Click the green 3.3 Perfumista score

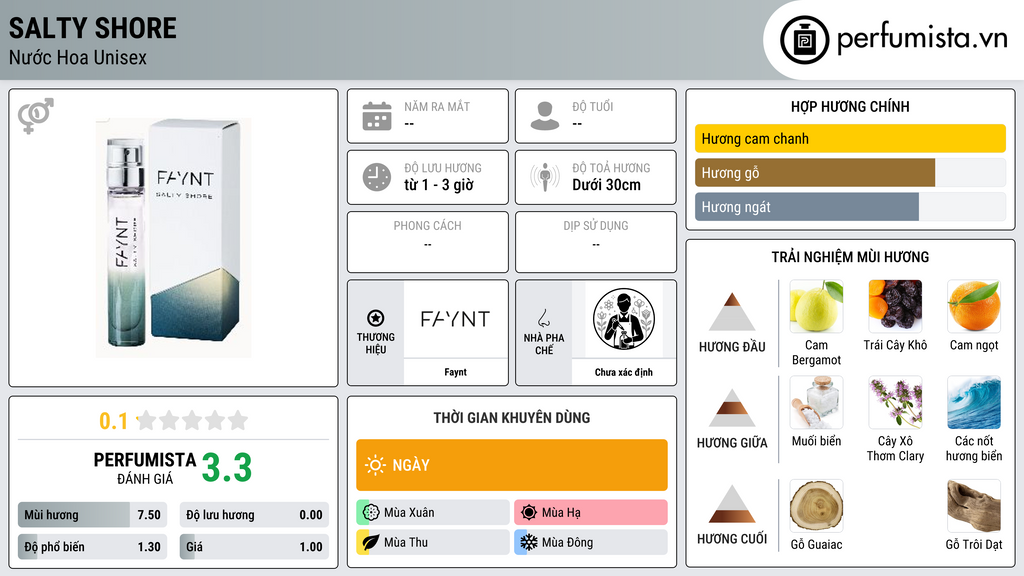[x=227, y=468]
